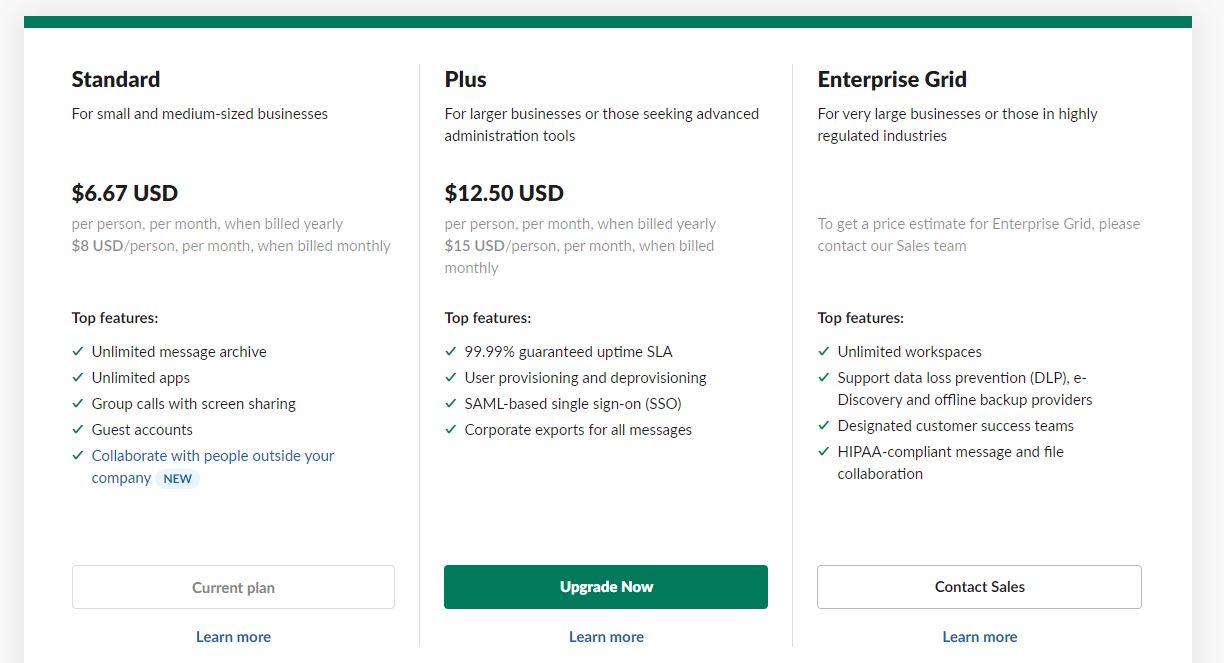Click checkmark beside Unlimited message archive
Screen dimensions: 1224x663
(x=78, y=351)
